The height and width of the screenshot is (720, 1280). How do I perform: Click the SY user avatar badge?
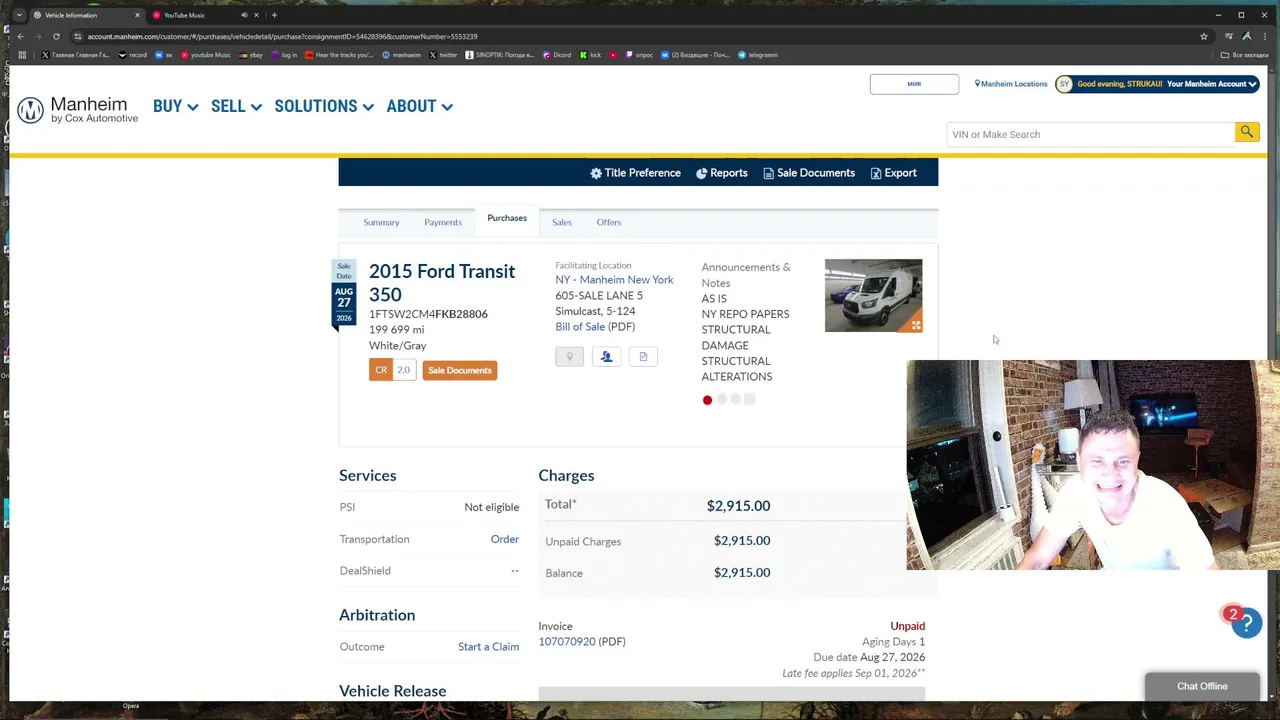1064,84
